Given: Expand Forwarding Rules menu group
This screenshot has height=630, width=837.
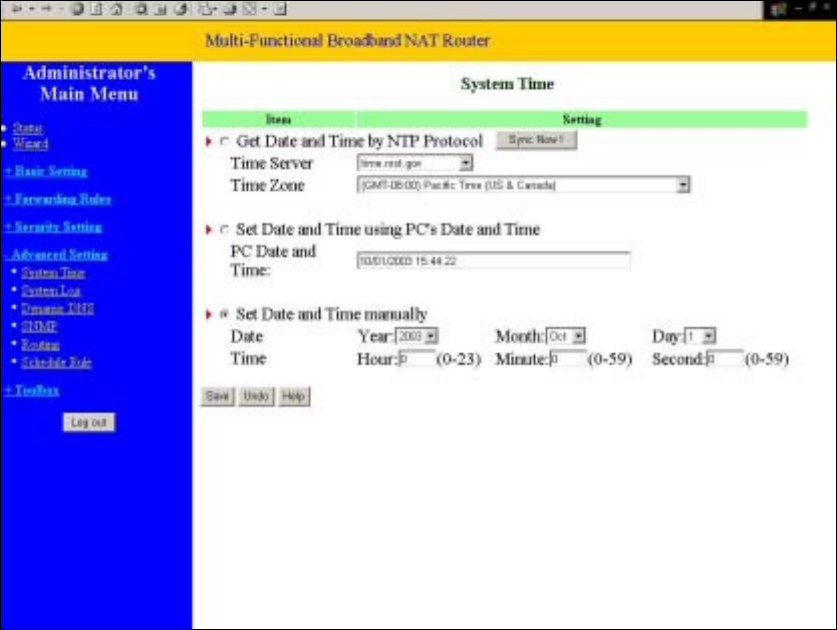Looking at the screenshot, I should point(58,199).
